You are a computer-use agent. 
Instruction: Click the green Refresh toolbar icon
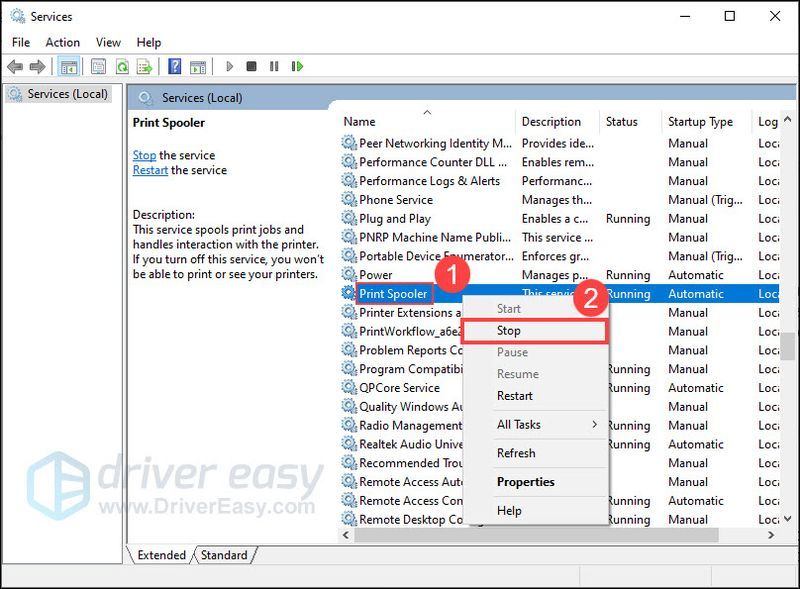point(121,67)
